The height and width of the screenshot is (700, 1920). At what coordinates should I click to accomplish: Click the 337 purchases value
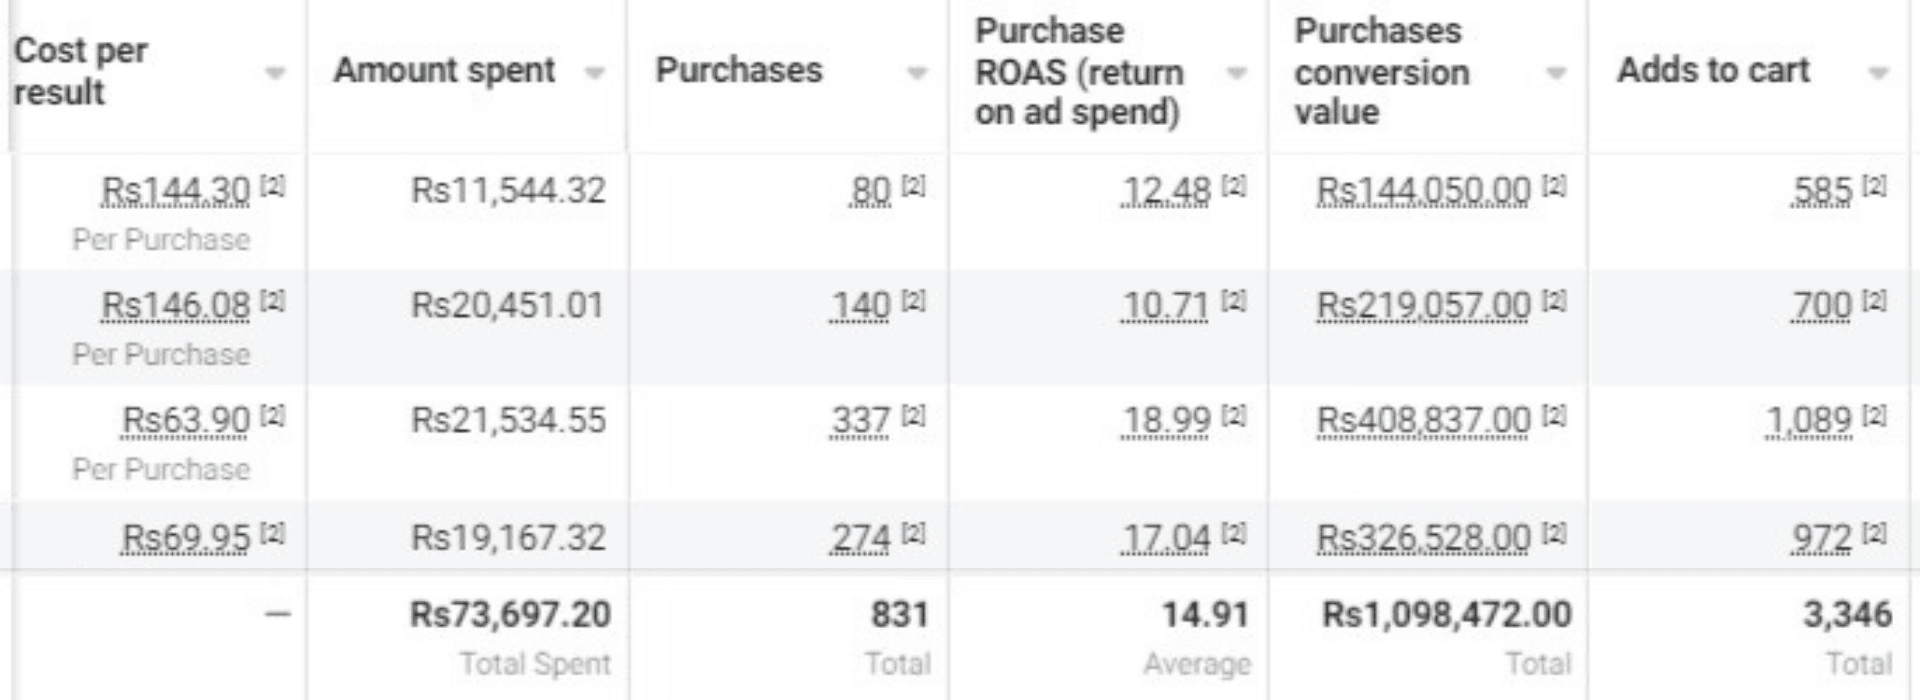tap(860, 421)
